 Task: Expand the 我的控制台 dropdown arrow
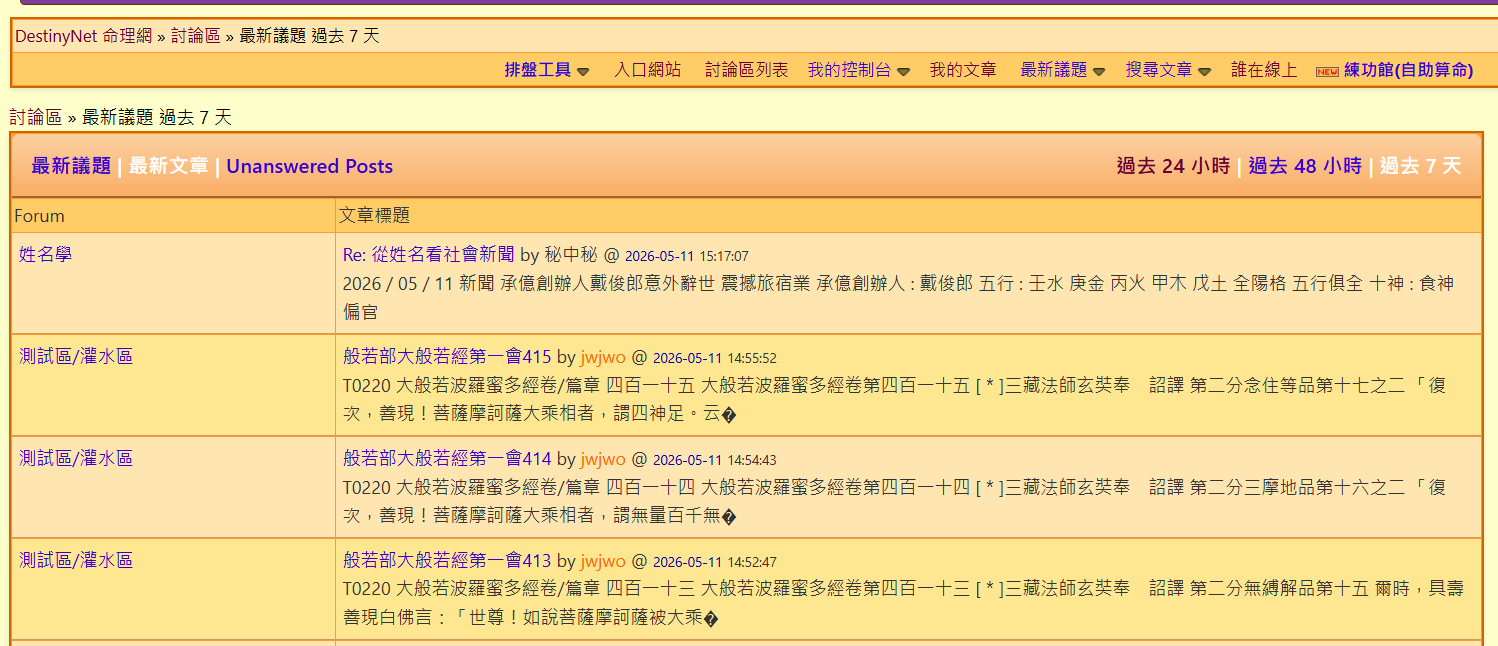pos(903,71)
